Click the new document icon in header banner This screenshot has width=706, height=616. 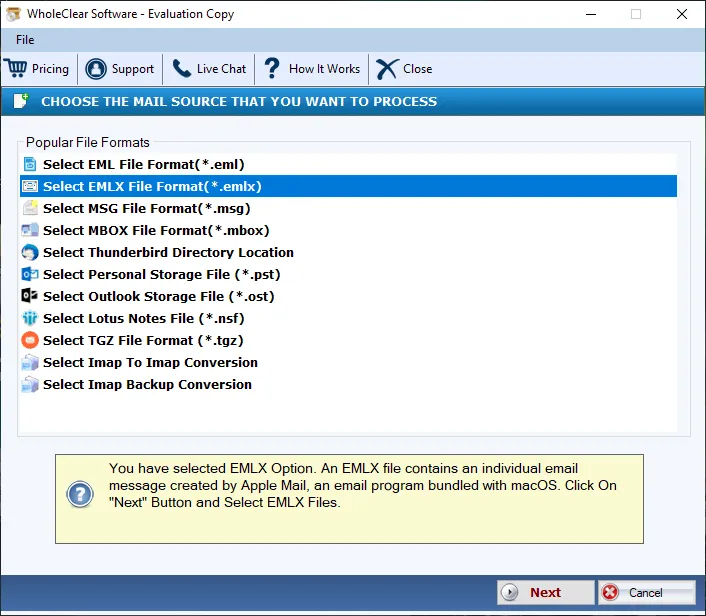coord(21,100)
